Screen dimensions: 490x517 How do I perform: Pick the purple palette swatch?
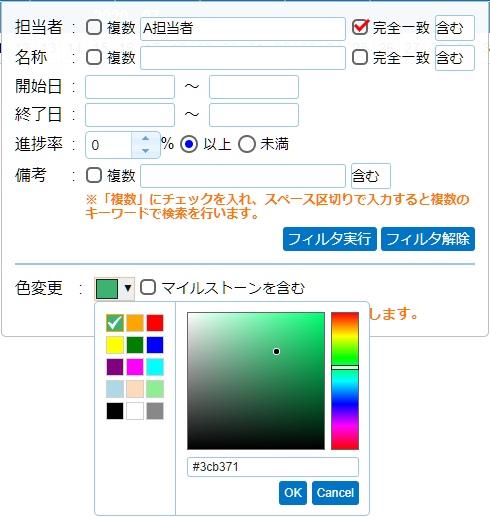tap(115, 367)
